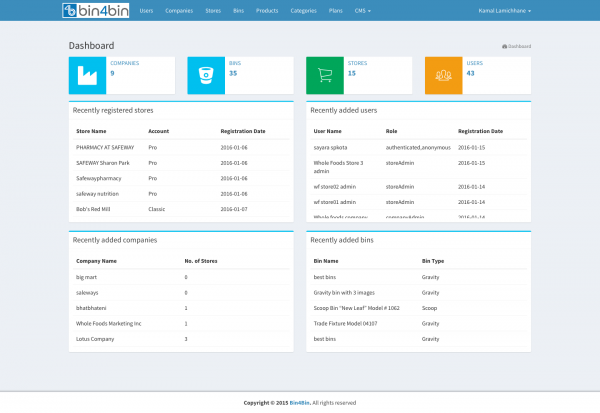Click the Bin4Bin footer link
This screenshot has width=600, height=413.
tap(298, 403)
